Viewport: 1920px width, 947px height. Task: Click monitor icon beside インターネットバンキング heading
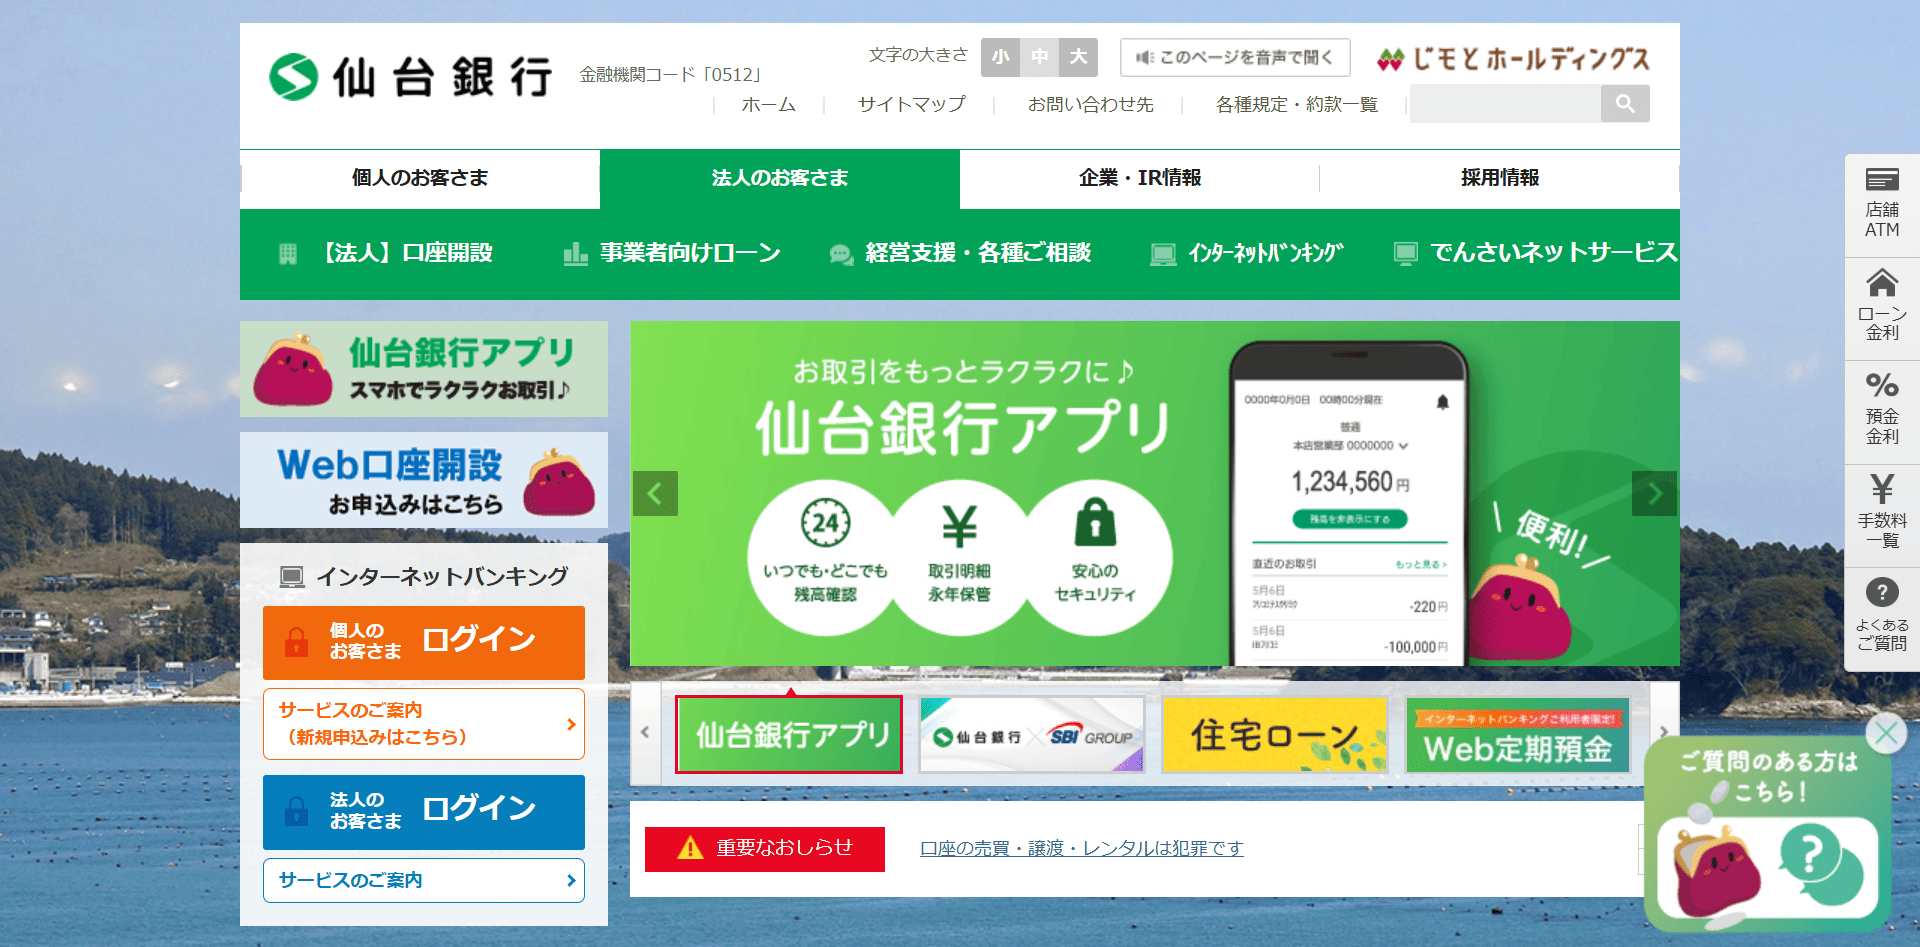tap(292, 576)
